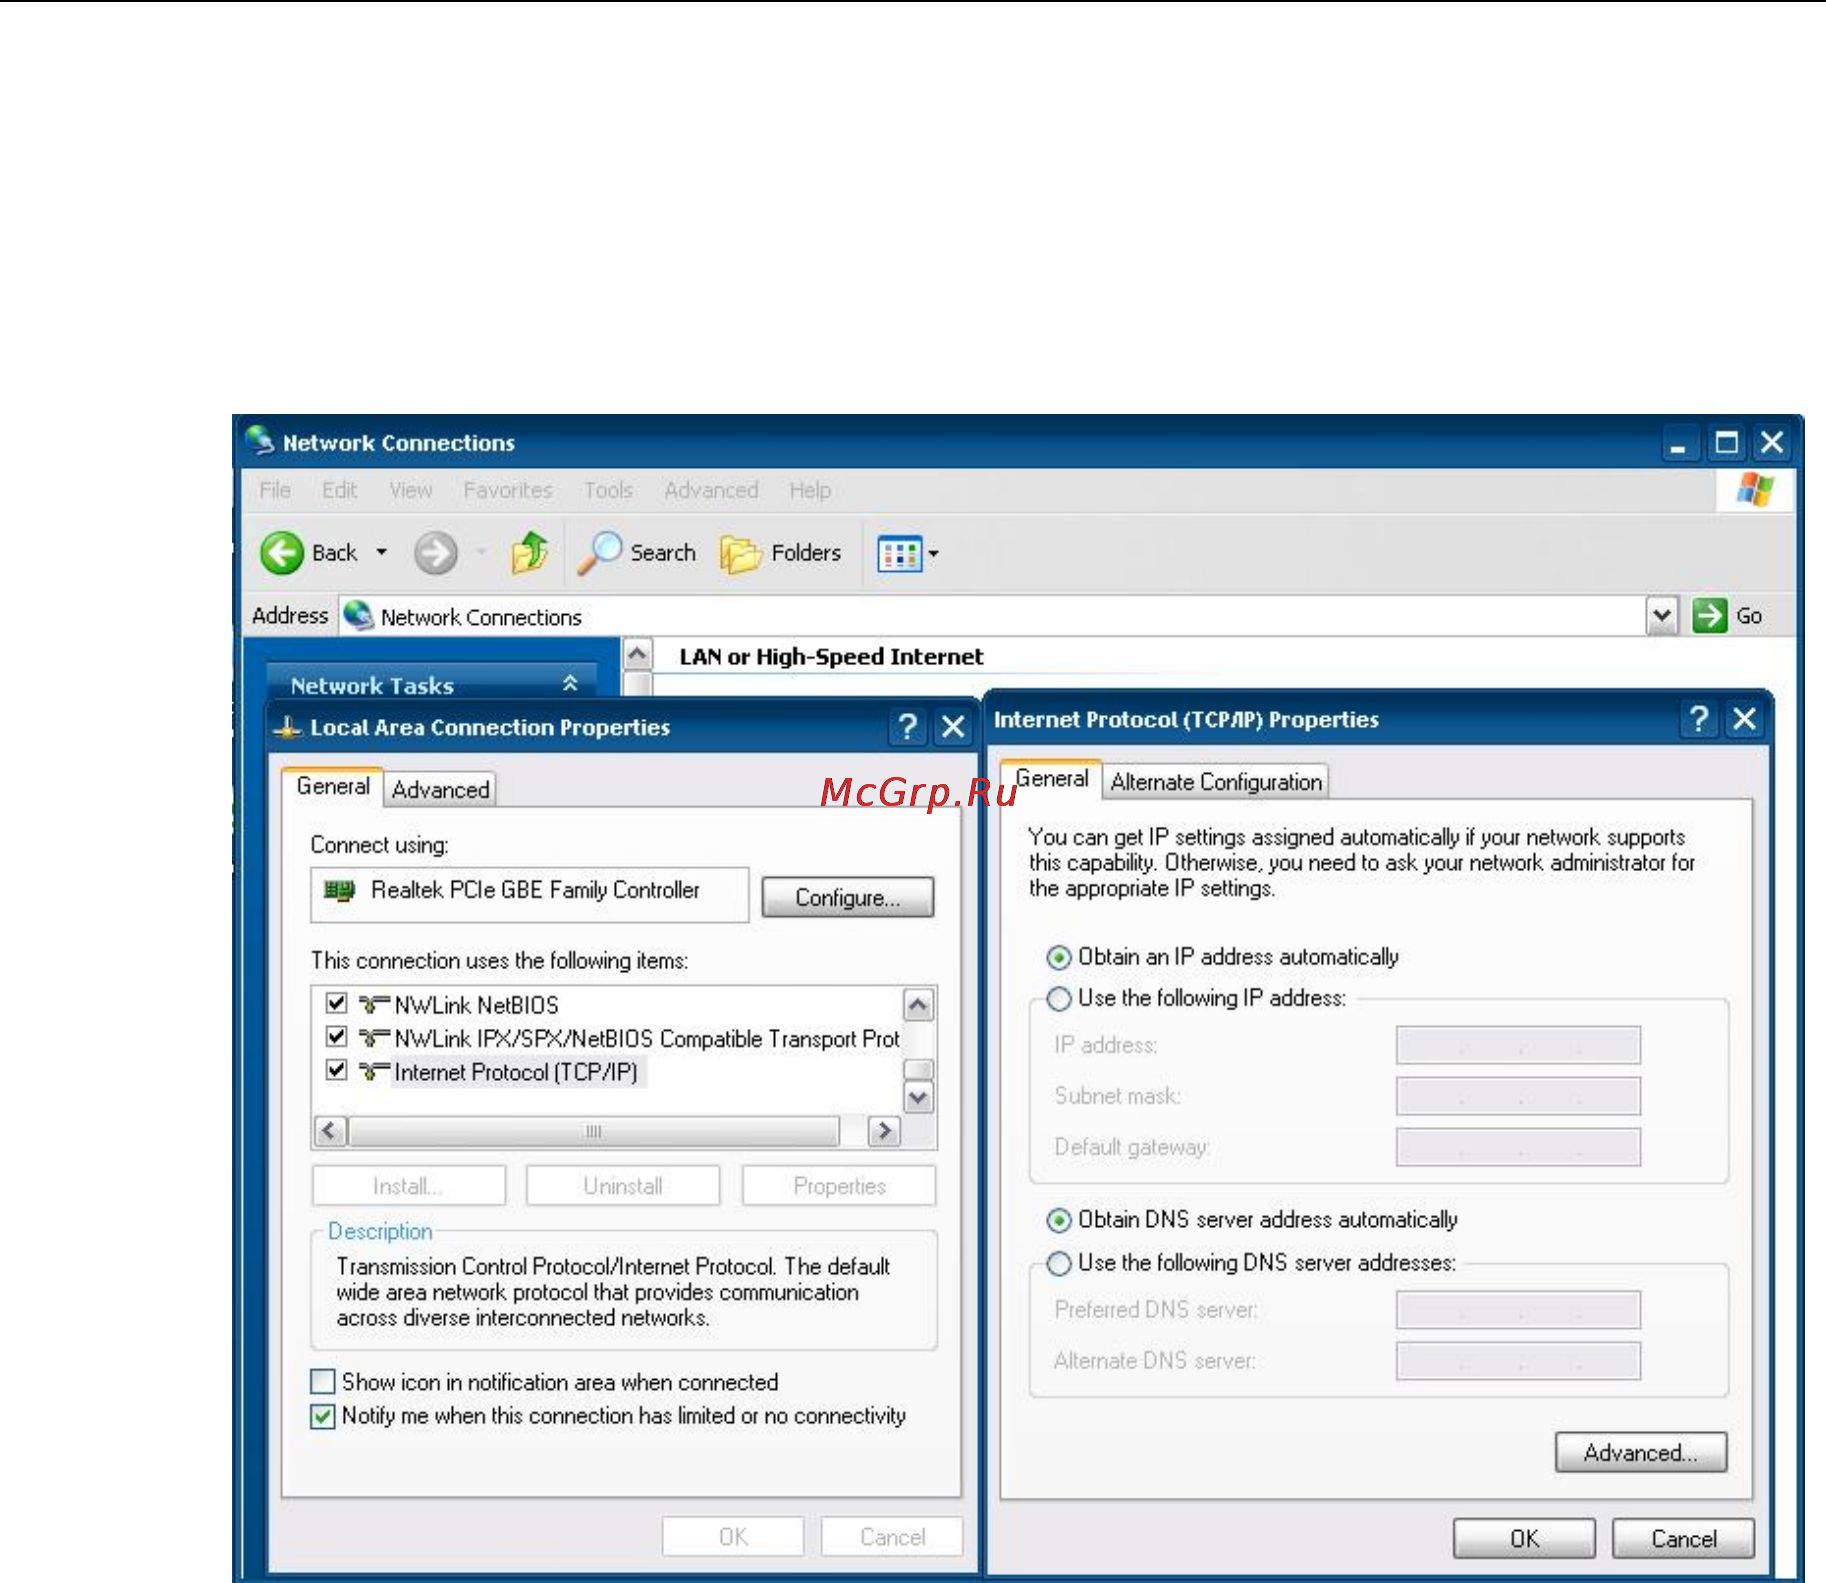This screenshot has width=1826, height=1583.
Task: Select Use the following DNS server addresses
Action: coord(1058,1263)
